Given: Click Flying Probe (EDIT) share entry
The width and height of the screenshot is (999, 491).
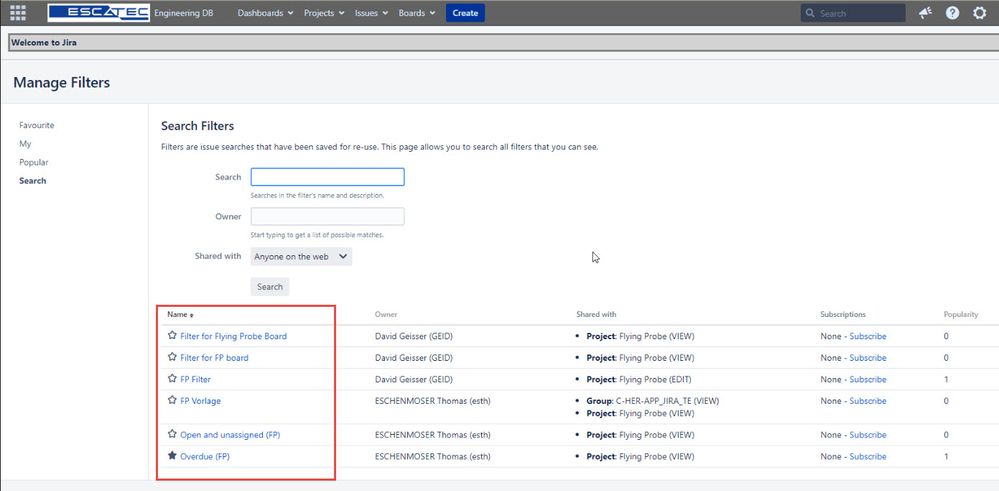Looking at the screenshot, I should tap(638, 379).
